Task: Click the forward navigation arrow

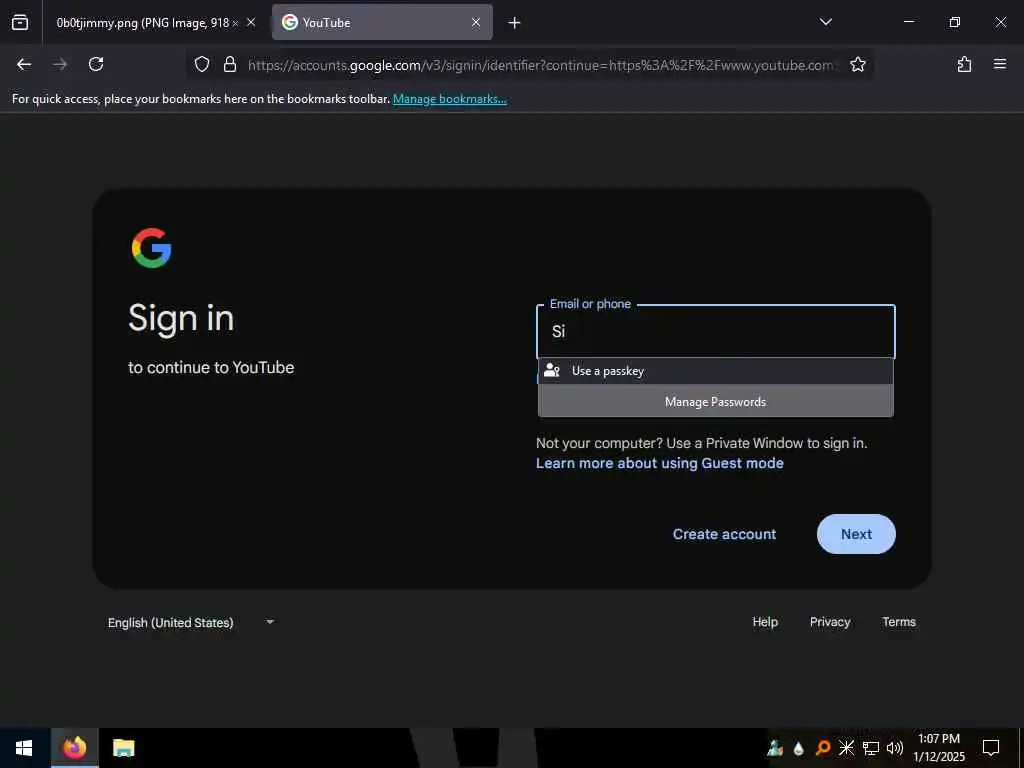Action: coord(60,64)
